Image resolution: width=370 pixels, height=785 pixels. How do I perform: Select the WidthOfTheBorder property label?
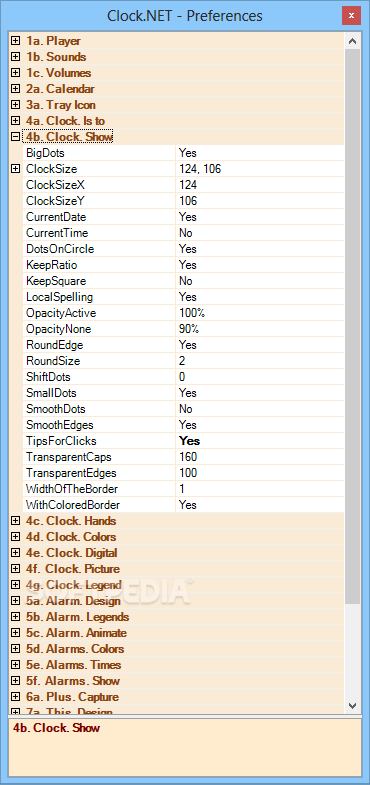(72, 489)
